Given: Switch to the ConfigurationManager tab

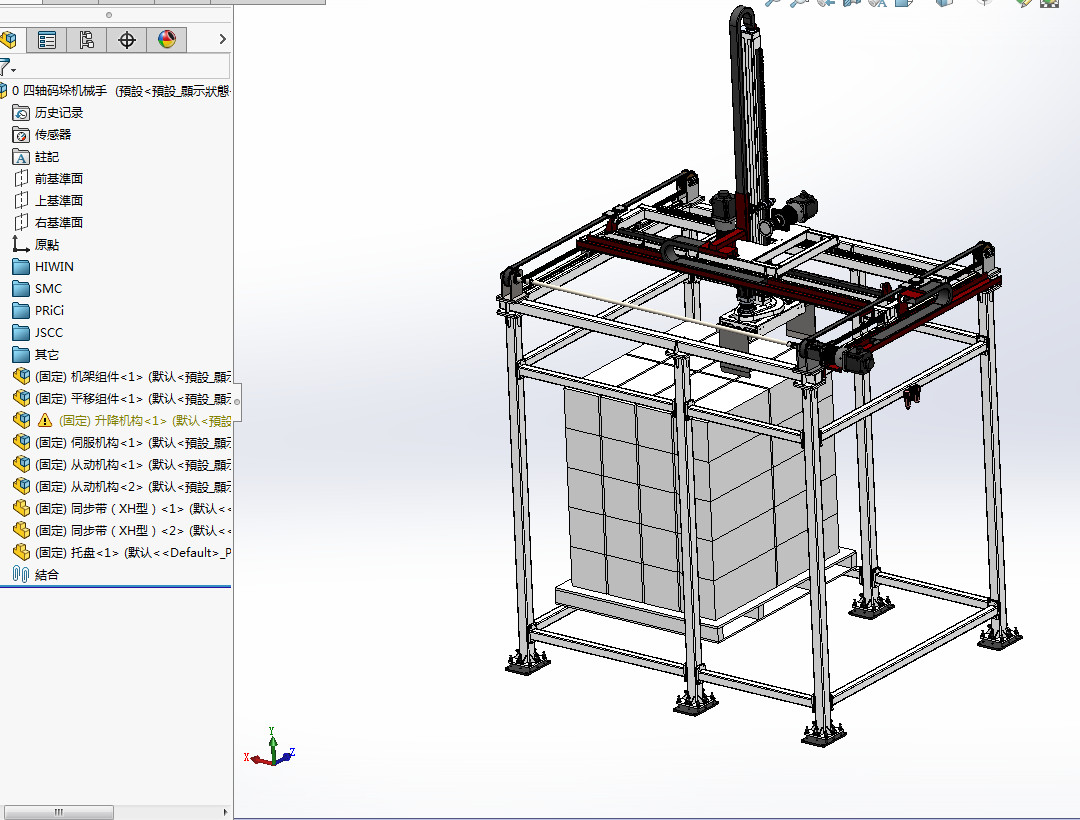Looking at the screenshot, I should (86, 40).
